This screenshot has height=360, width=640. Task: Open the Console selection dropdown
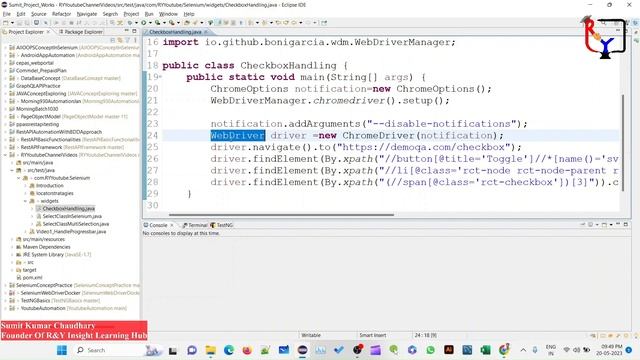click(611, 224)
